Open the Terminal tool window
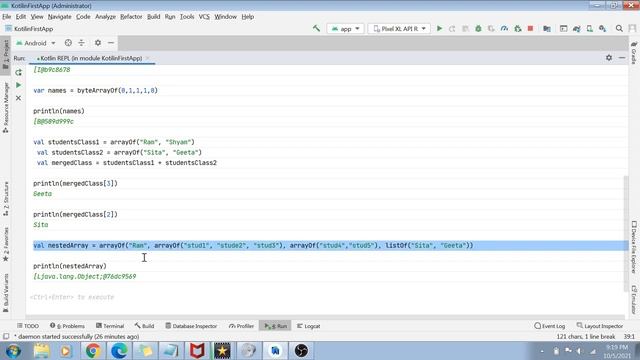The height and width of the screenshot is (360, 640). tap(110, 326)
